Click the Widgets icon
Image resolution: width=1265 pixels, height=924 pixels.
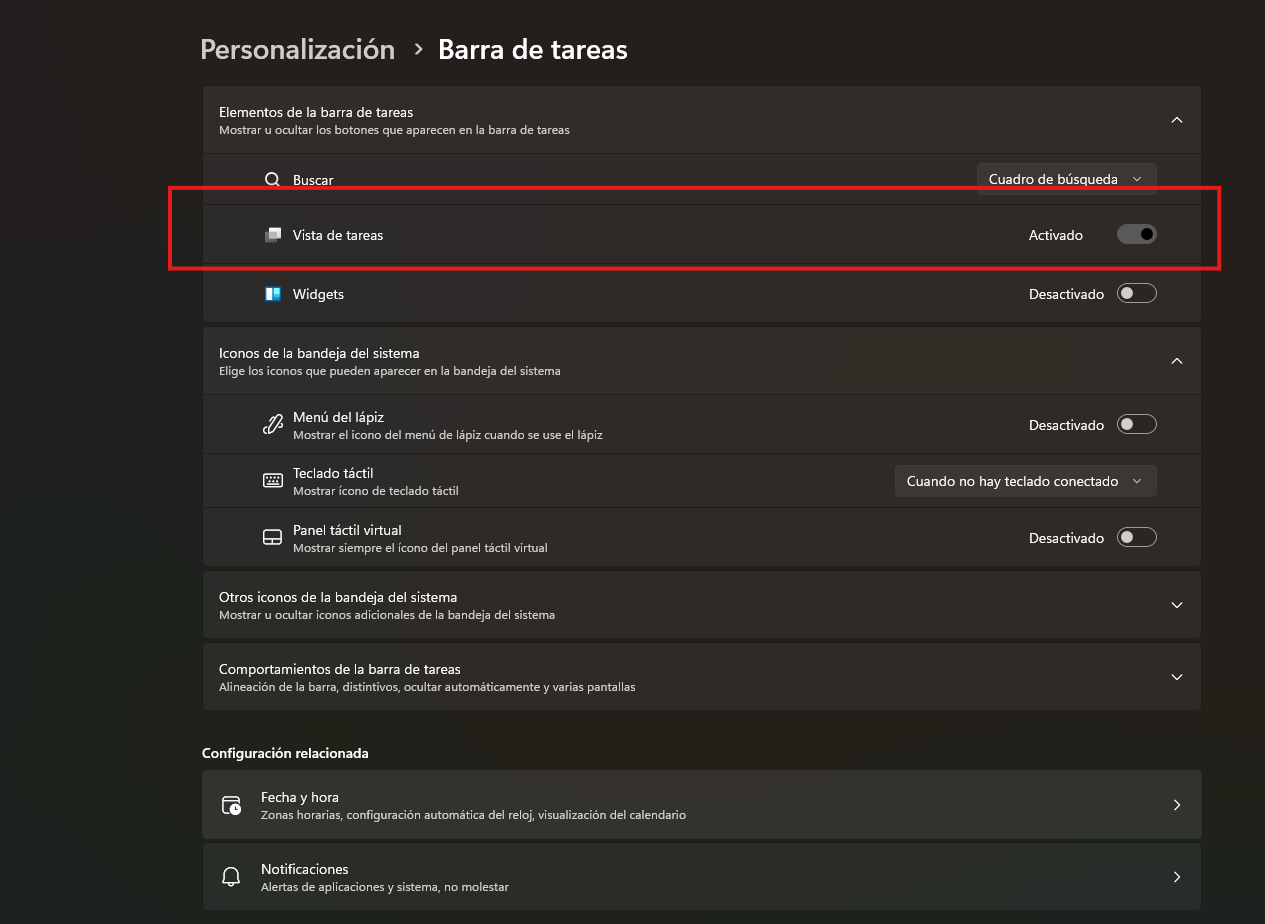[272, 294]
